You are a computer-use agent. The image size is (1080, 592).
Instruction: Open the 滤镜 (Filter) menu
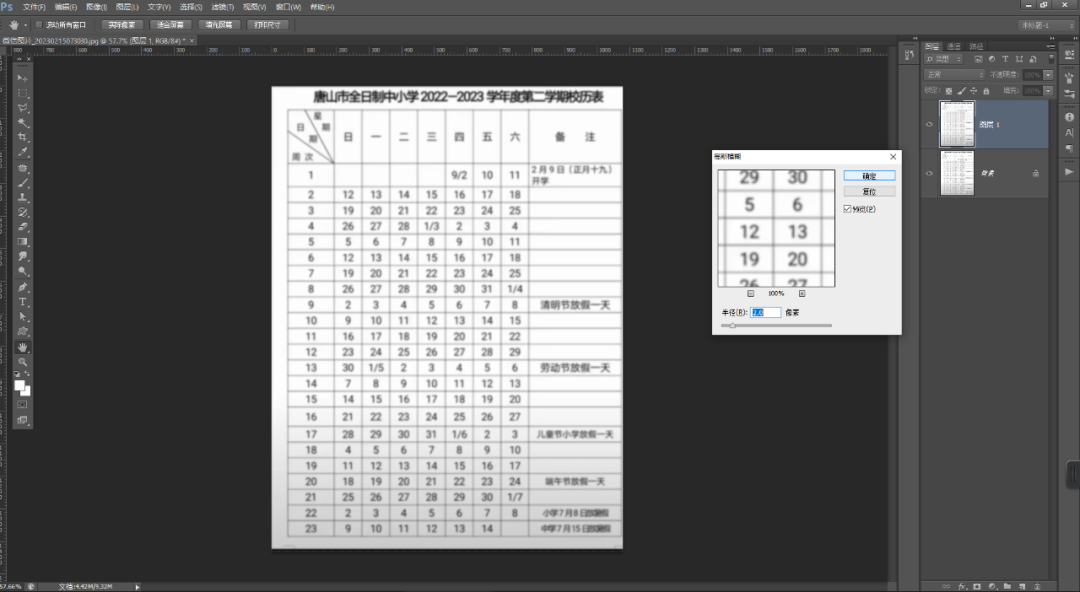click(223, 7)
